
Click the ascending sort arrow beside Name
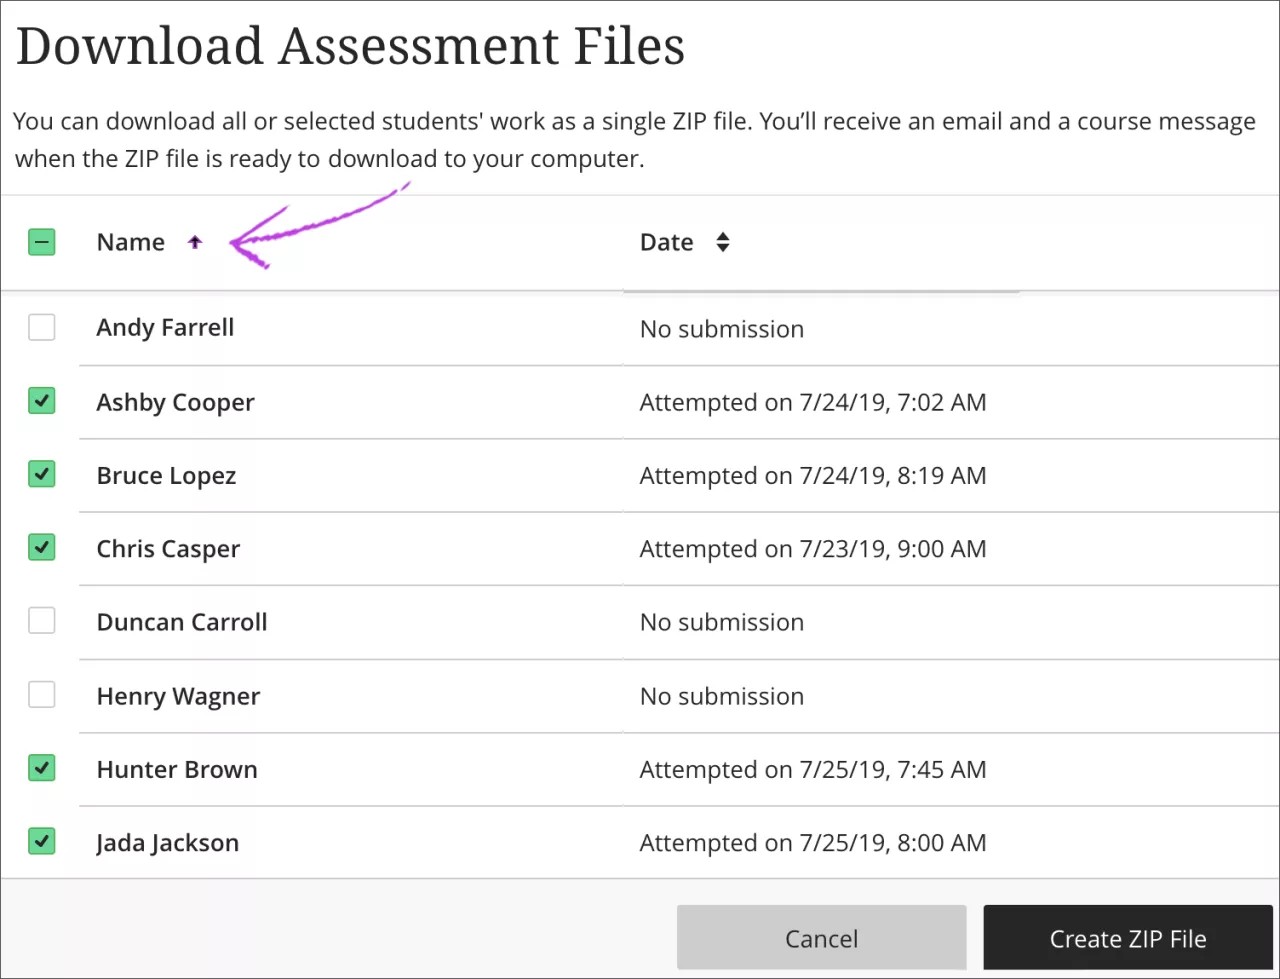click(x=196, y=241)
